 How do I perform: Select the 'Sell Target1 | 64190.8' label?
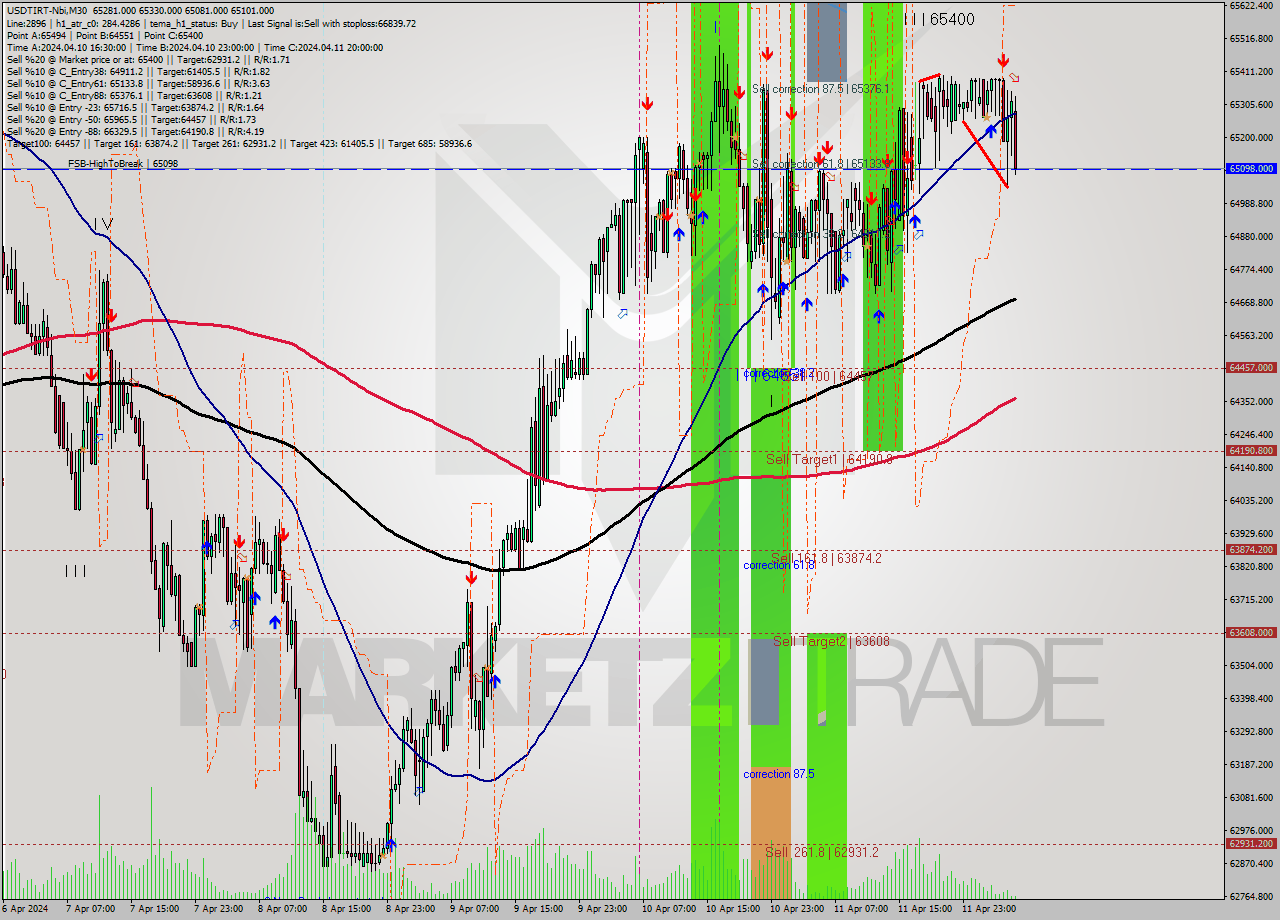click(829, 459)
